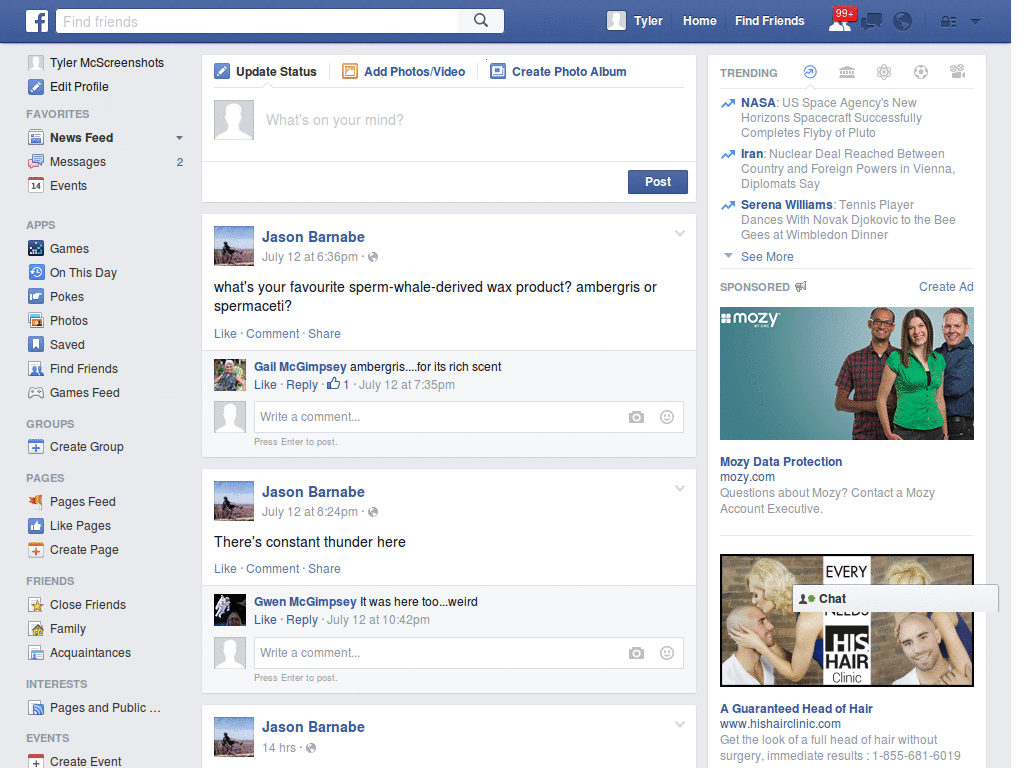Open Serena Williams trending topic
1024x768 pixels.
click(786, 204)
